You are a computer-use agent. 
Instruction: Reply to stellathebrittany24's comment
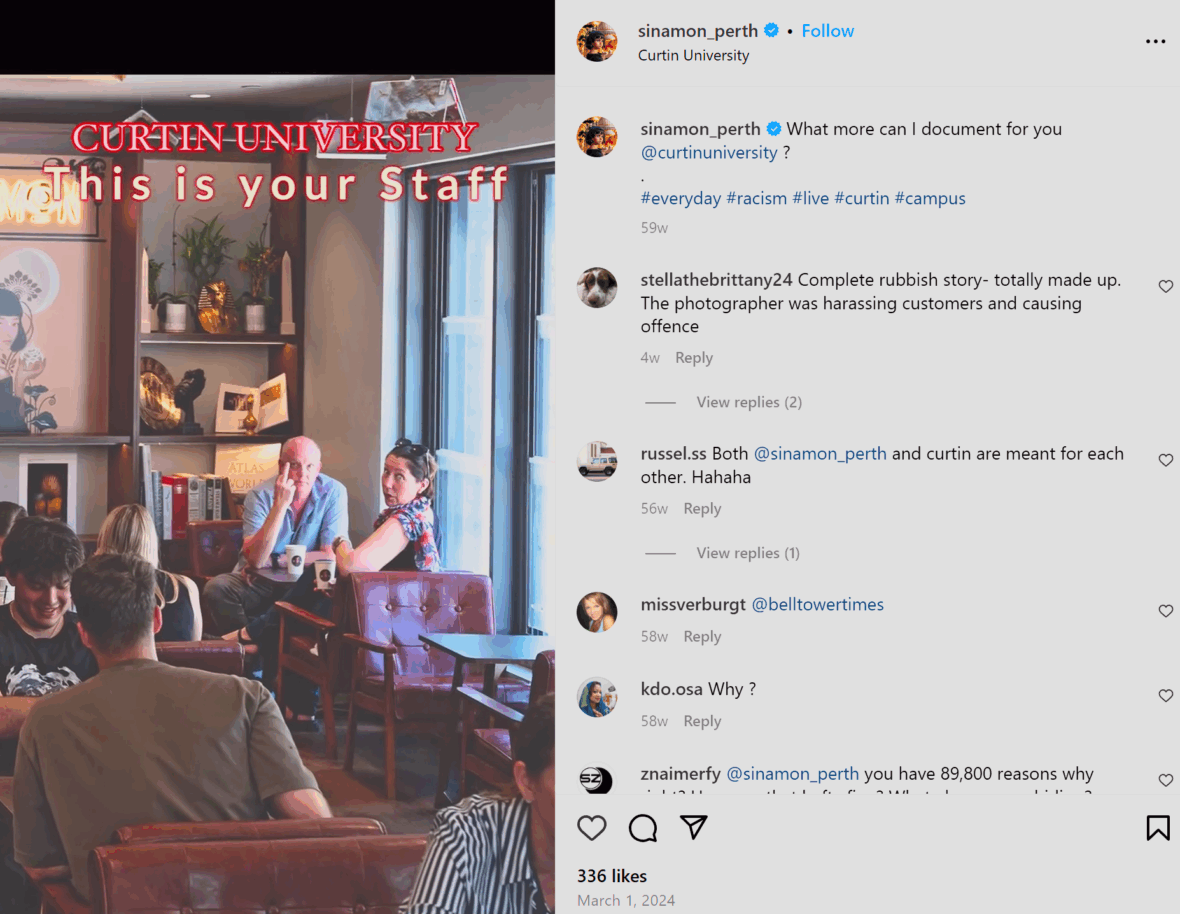coord(693,358)
